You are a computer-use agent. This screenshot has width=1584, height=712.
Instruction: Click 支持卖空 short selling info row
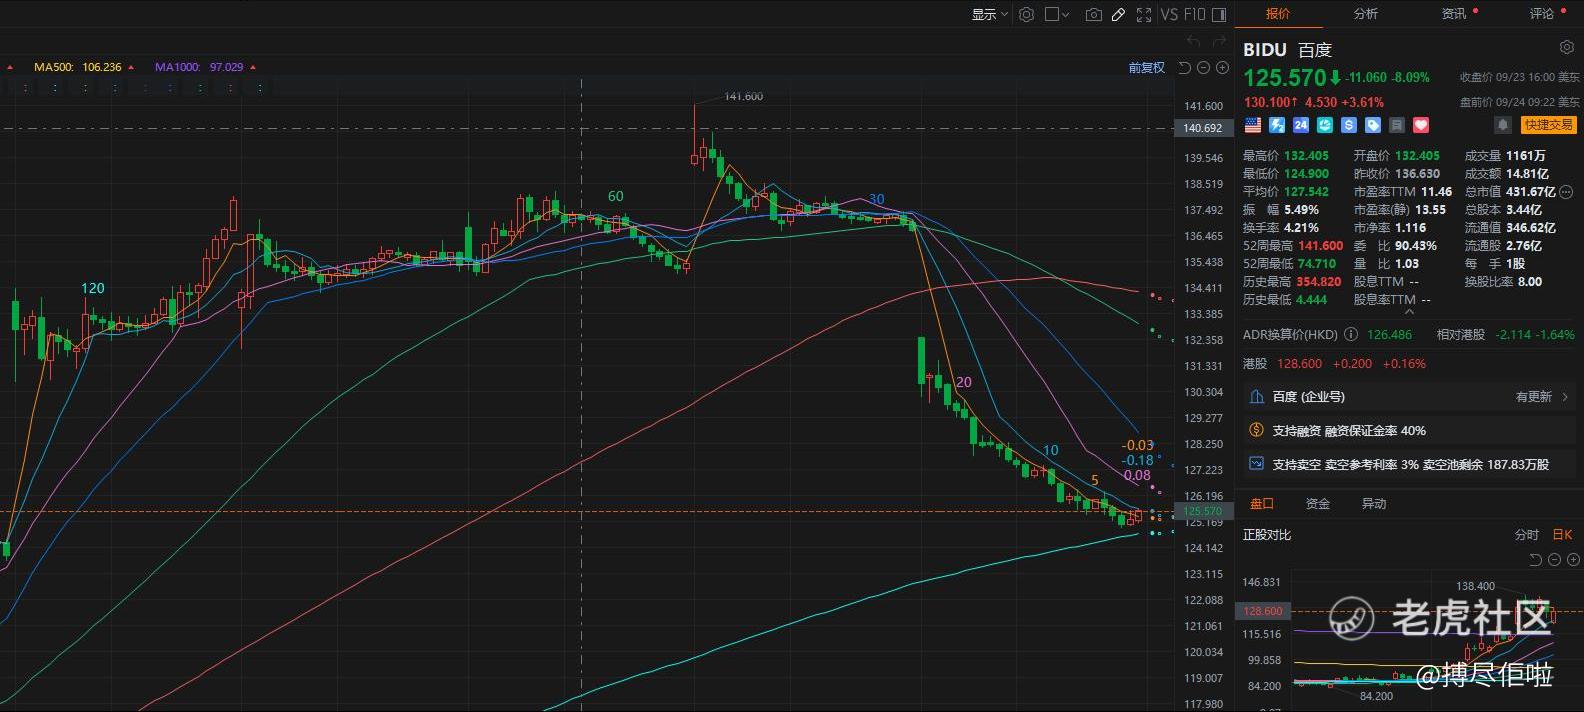point(1409,465)
